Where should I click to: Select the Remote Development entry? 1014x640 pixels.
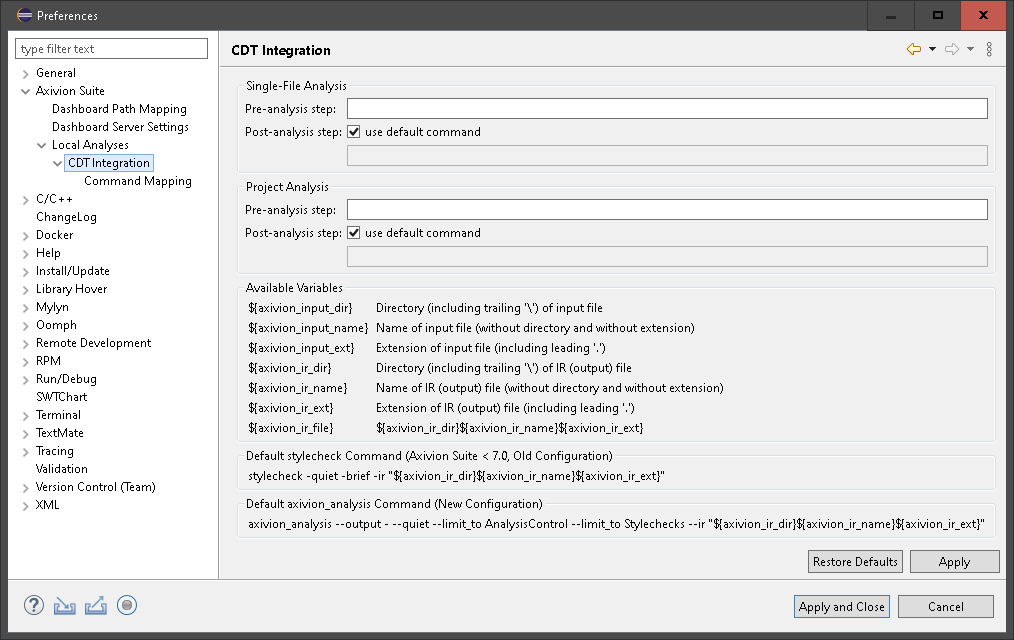[x=93, y=343]
